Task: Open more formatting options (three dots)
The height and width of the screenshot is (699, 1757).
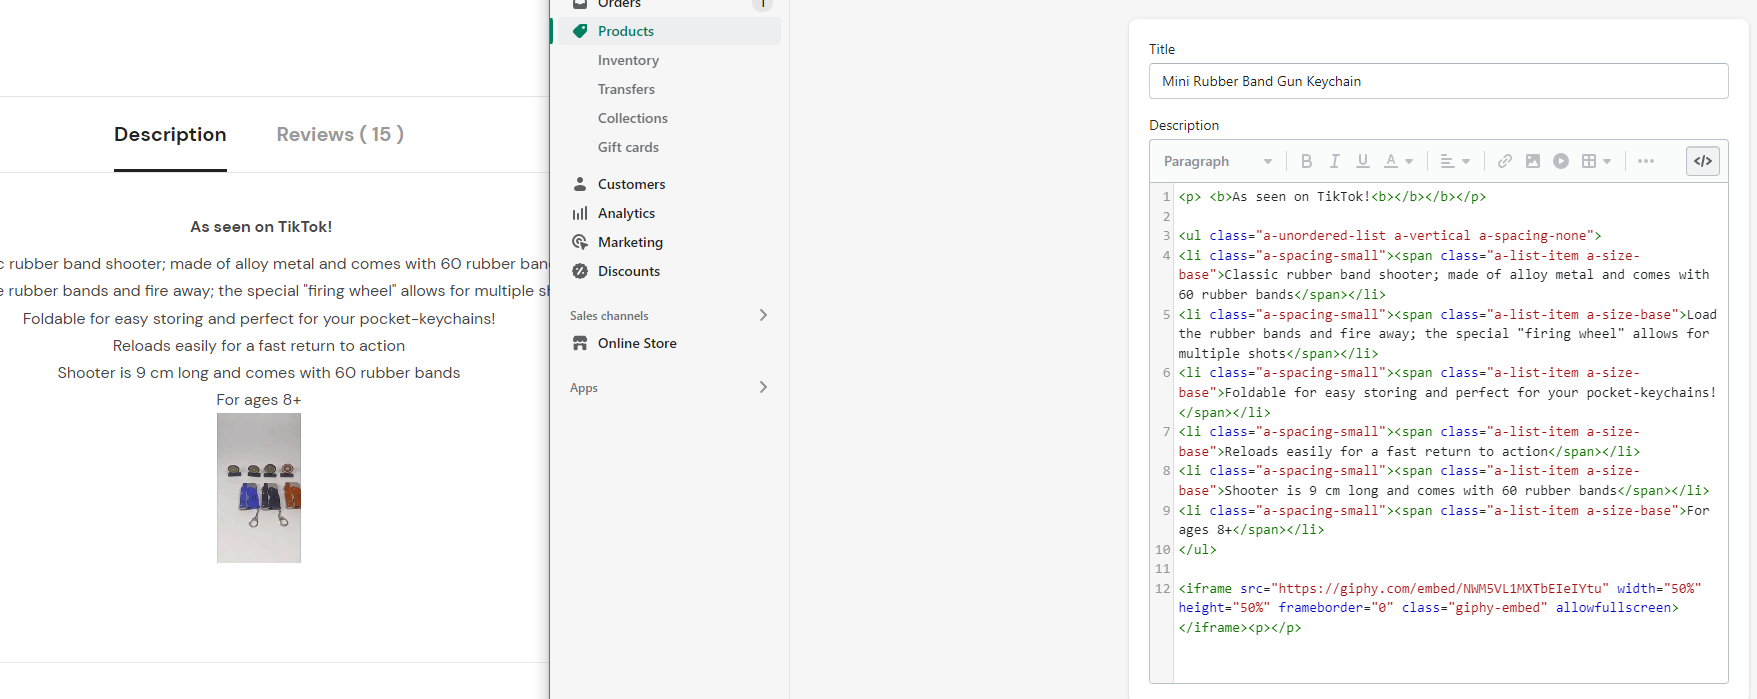Action: pyautogui.click(x=1646, y=161)
